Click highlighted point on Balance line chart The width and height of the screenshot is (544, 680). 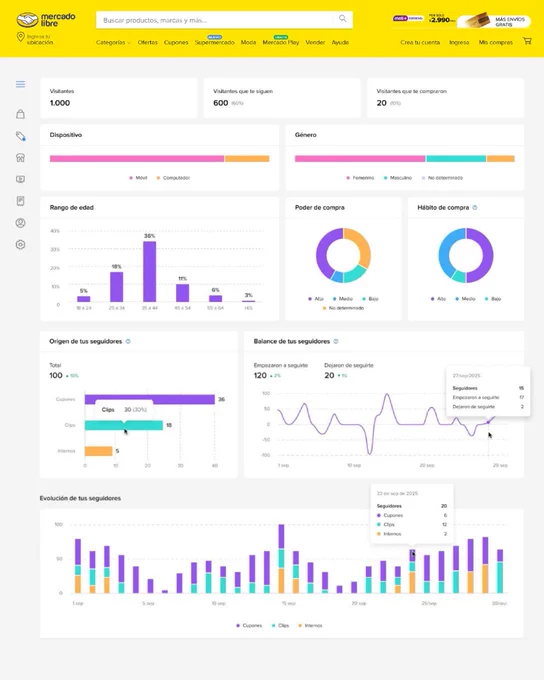click(488, 422)
